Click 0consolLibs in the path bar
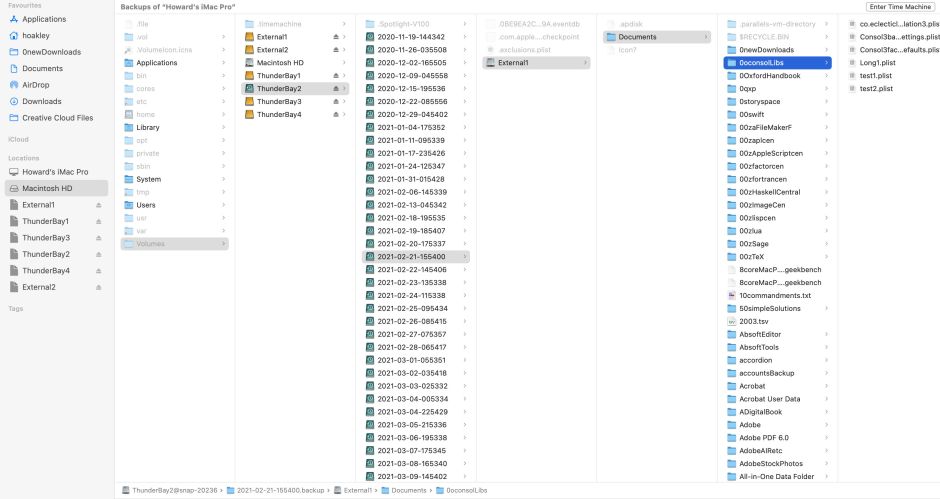940x499 pixels. 462,491
